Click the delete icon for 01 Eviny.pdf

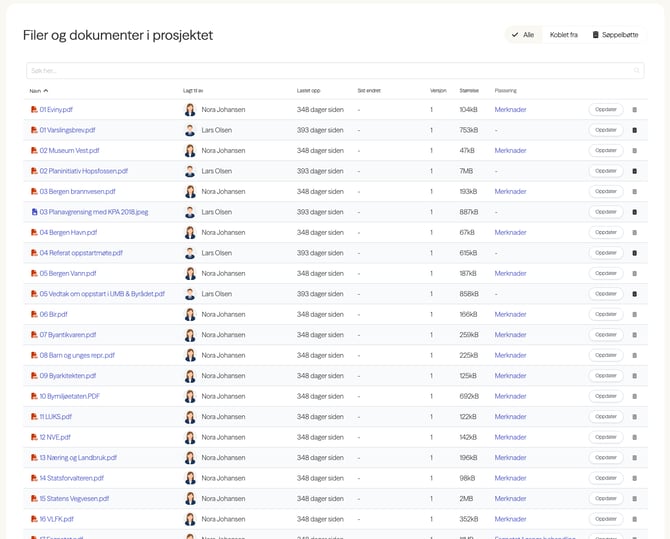coord(634,109)
